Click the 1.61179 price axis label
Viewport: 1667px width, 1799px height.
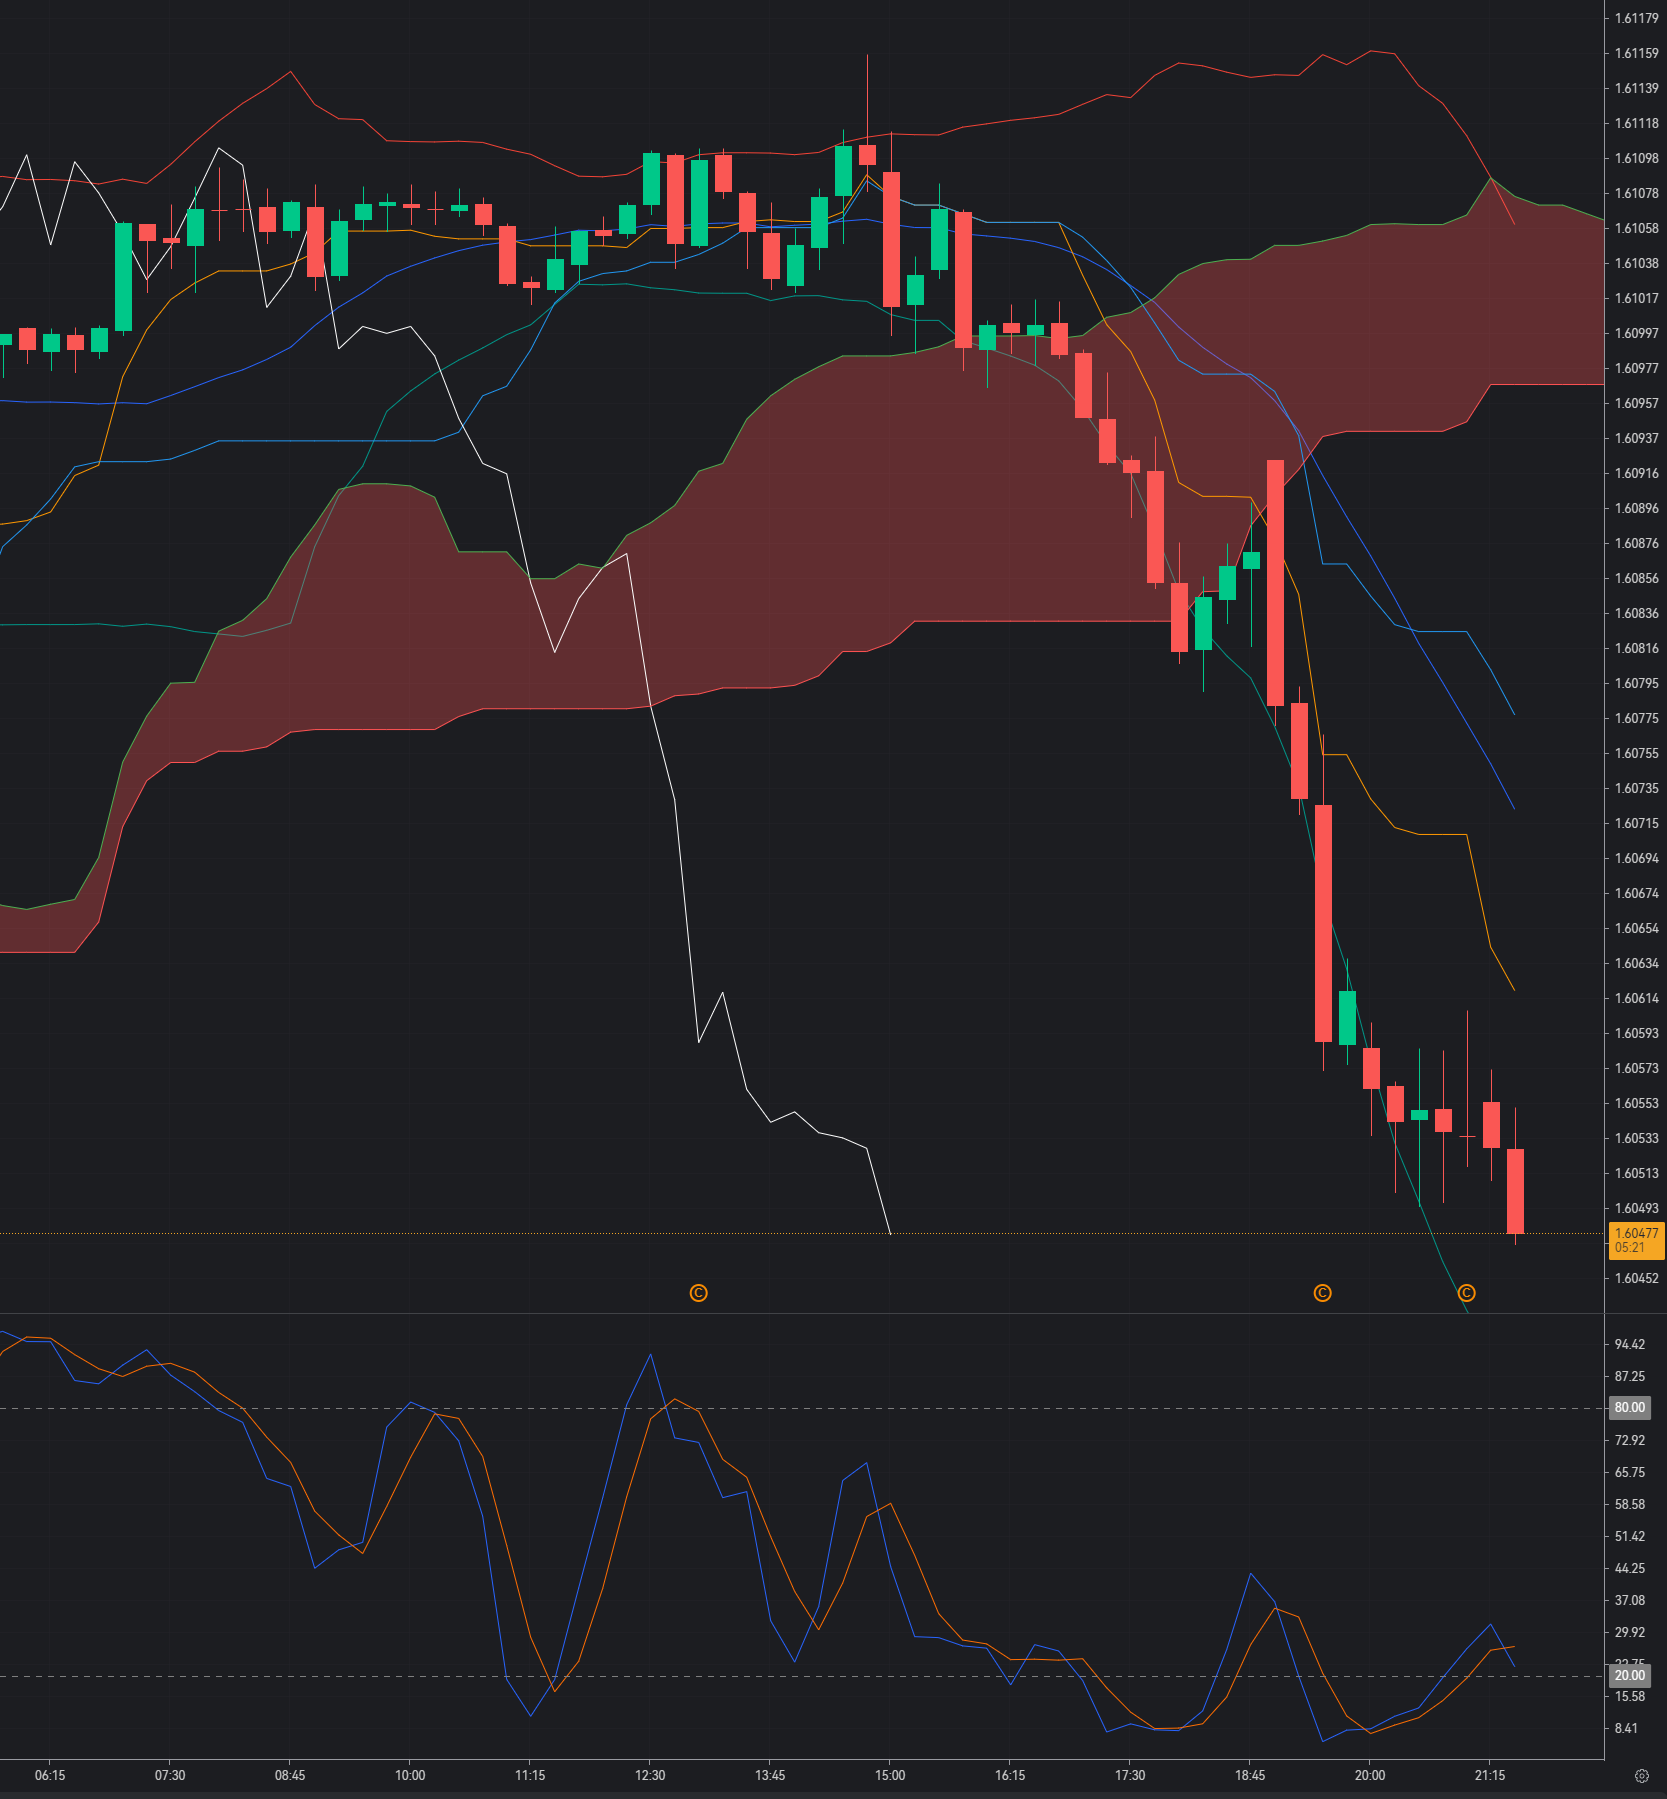tap(1636, 18)
